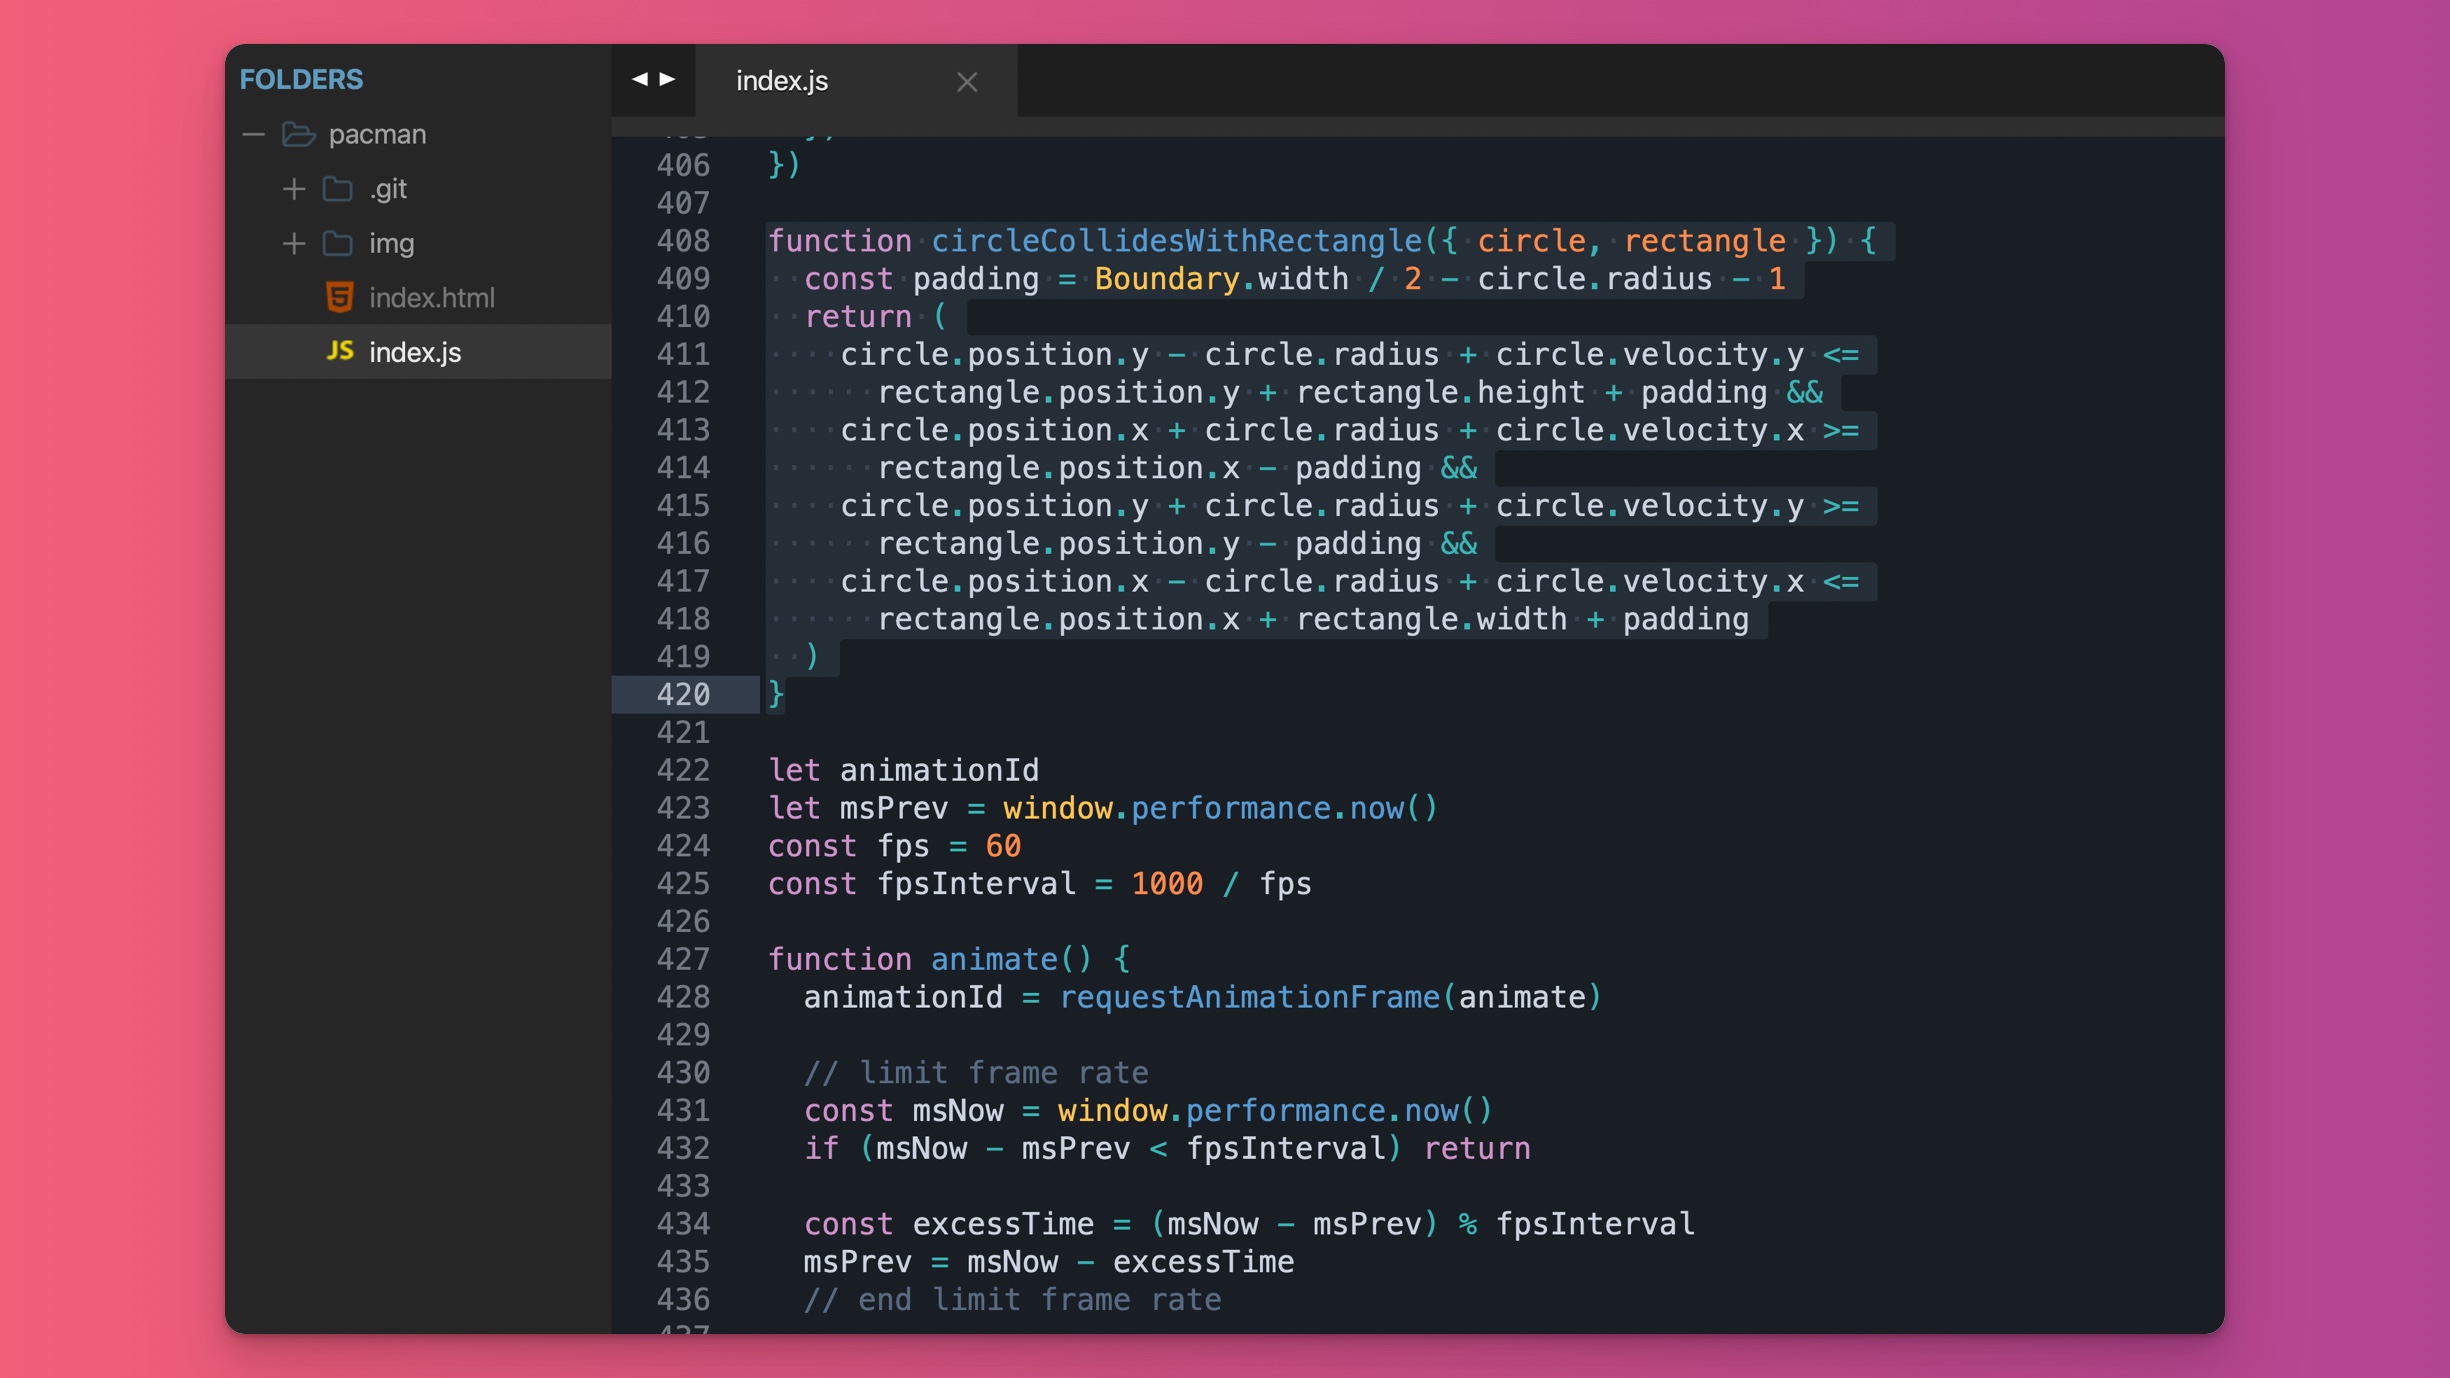Open index.html in the sidebar
The height and width of the screenshot is (1378, 2450).
click(x=431, y=298)
